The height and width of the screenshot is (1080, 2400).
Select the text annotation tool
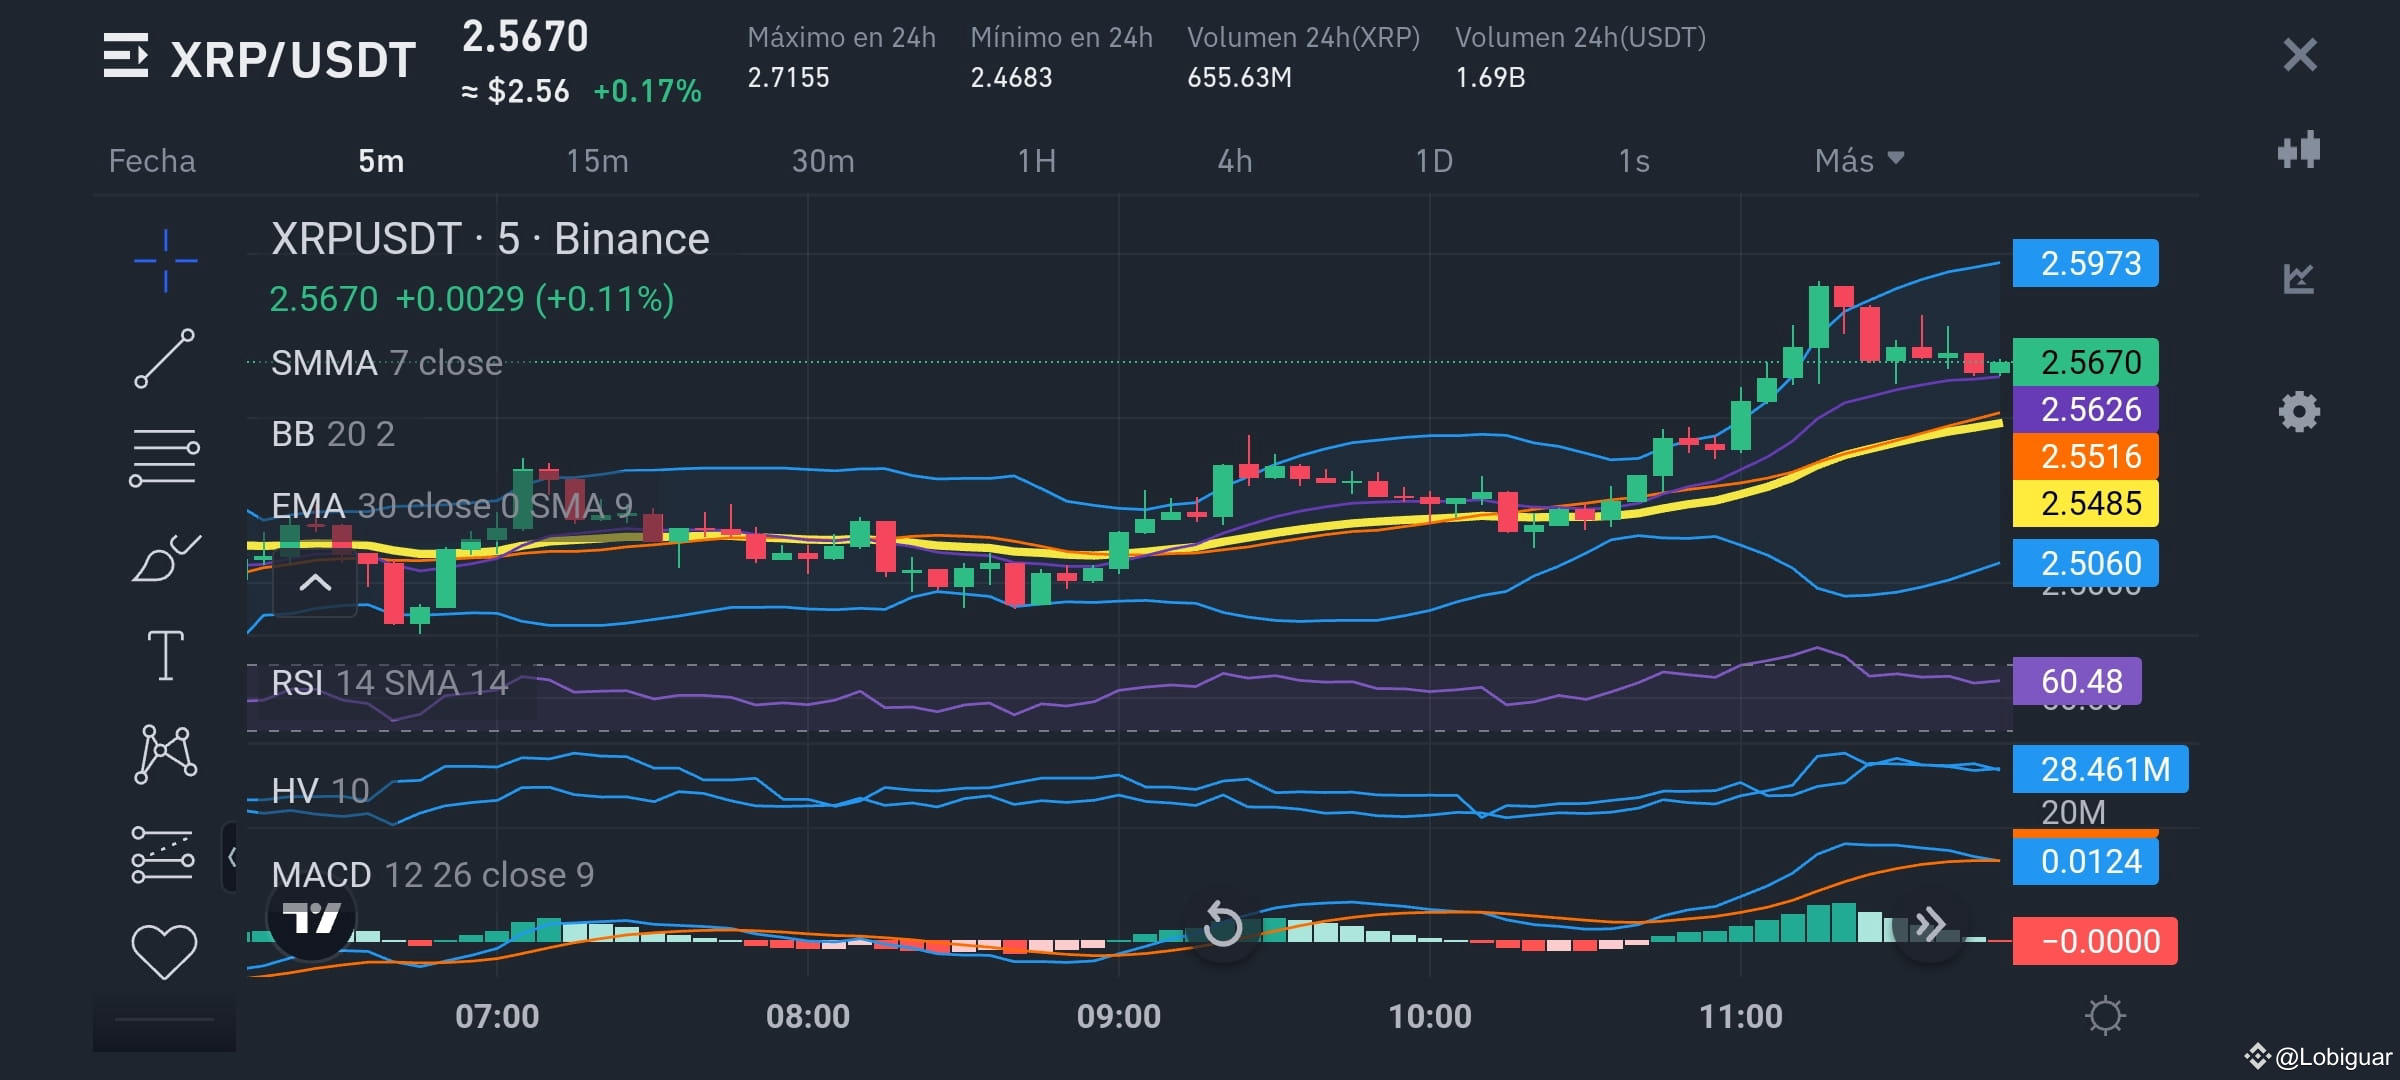pos(166,655)
